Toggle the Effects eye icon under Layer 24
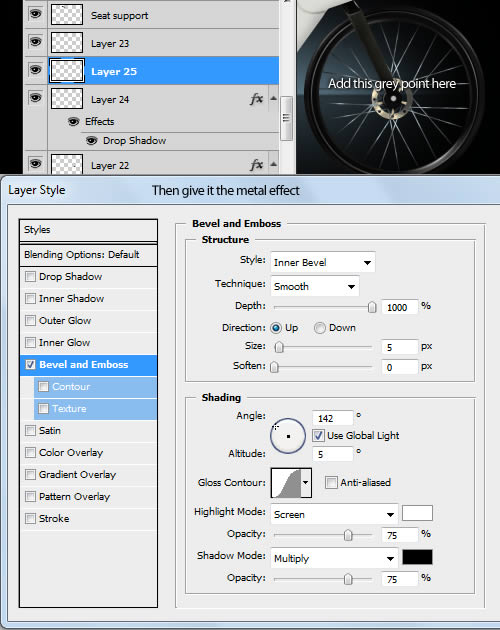 [73, 121]
